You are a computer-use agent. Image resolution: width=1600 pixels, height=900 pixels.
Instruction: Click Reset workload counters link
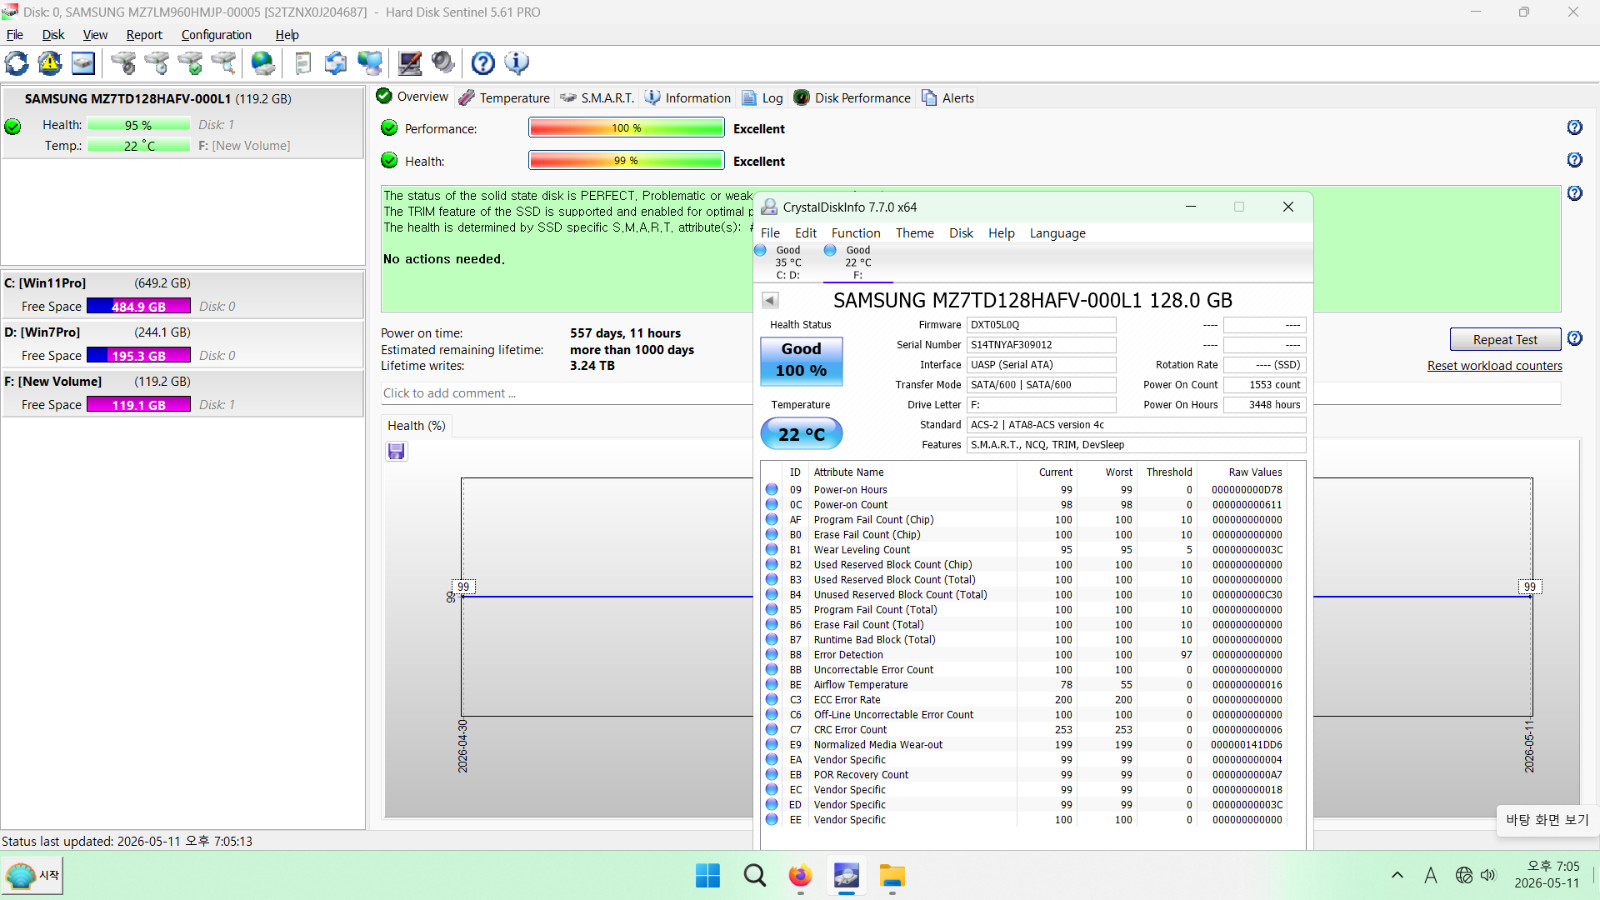(1495, 366)
